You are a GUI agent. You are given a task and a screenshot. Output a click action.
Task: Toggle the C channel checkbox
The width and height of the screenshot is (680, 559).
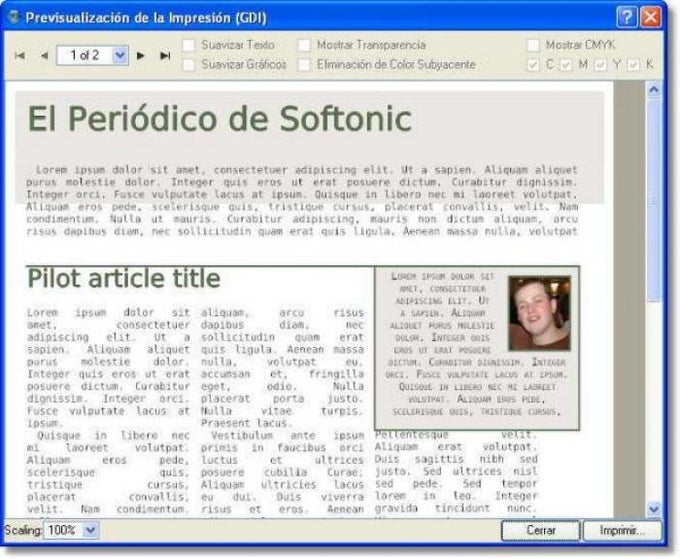(x=533, y=65)
